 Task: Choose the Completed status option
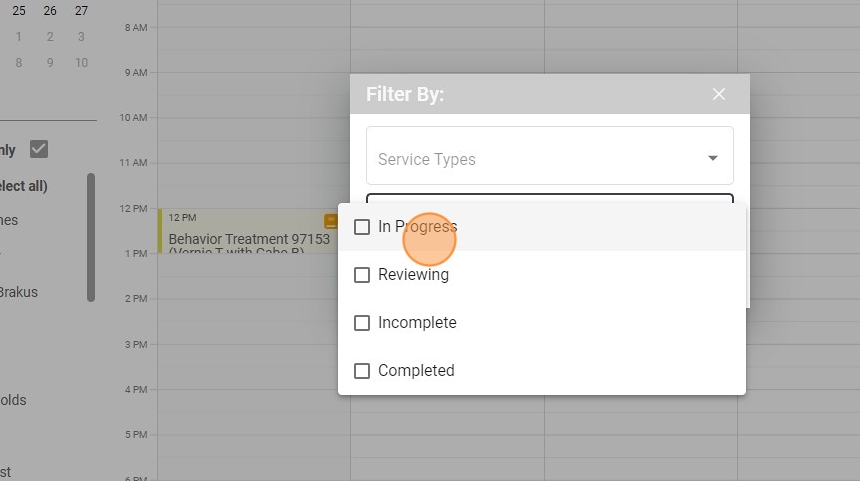point(416,371)
